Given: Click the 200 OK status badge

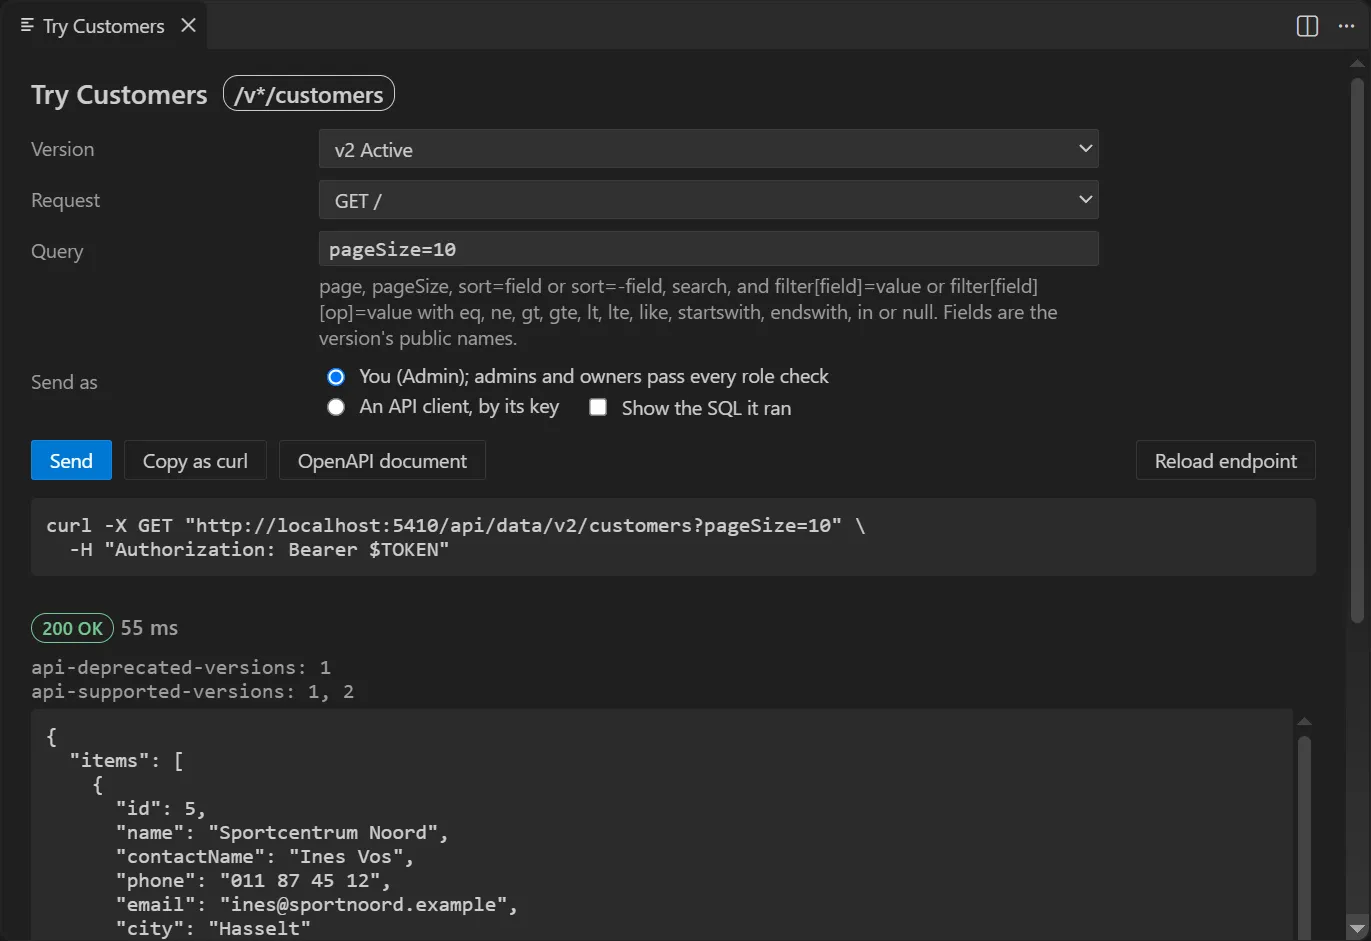Looking at the screenshot, I should (x=72, y=628).
